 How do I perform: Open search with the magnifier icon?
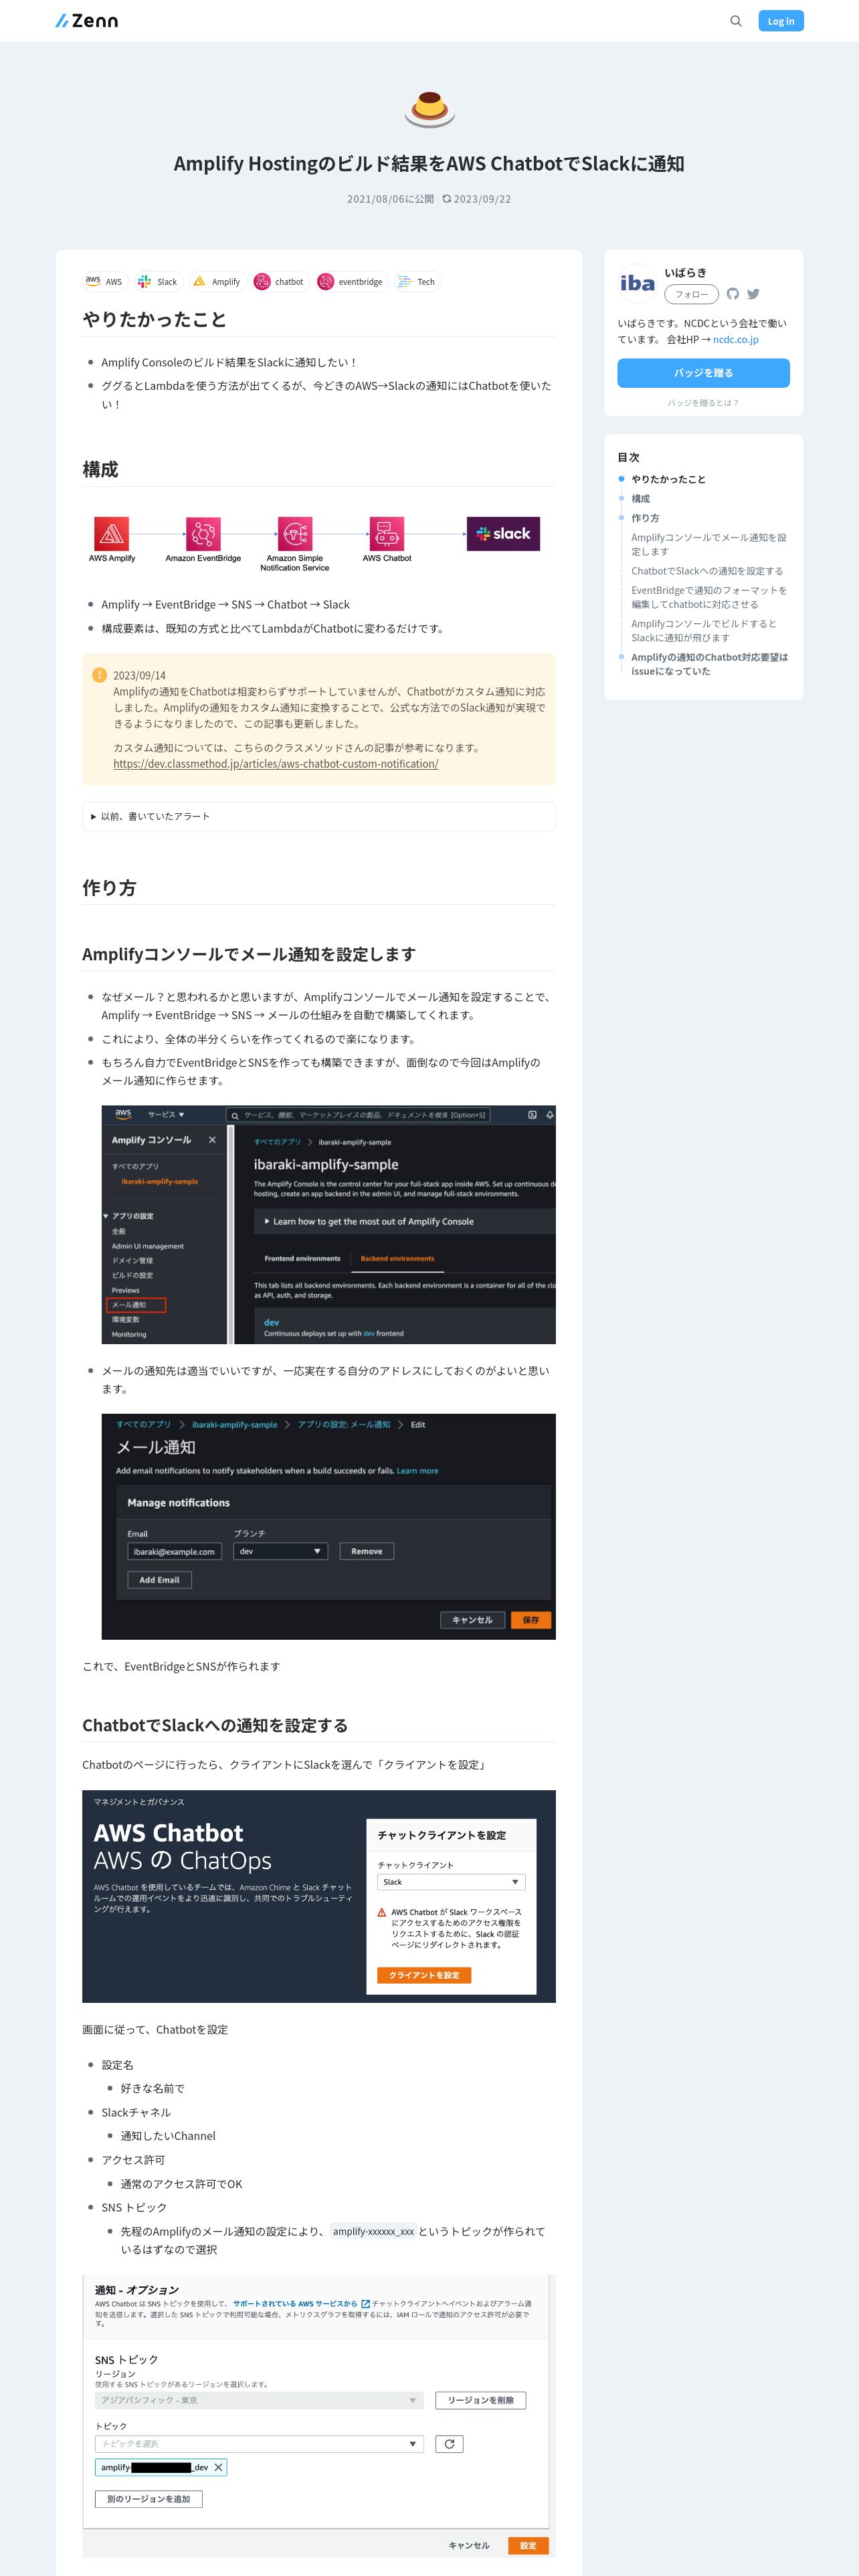click(x=736, y=21)
